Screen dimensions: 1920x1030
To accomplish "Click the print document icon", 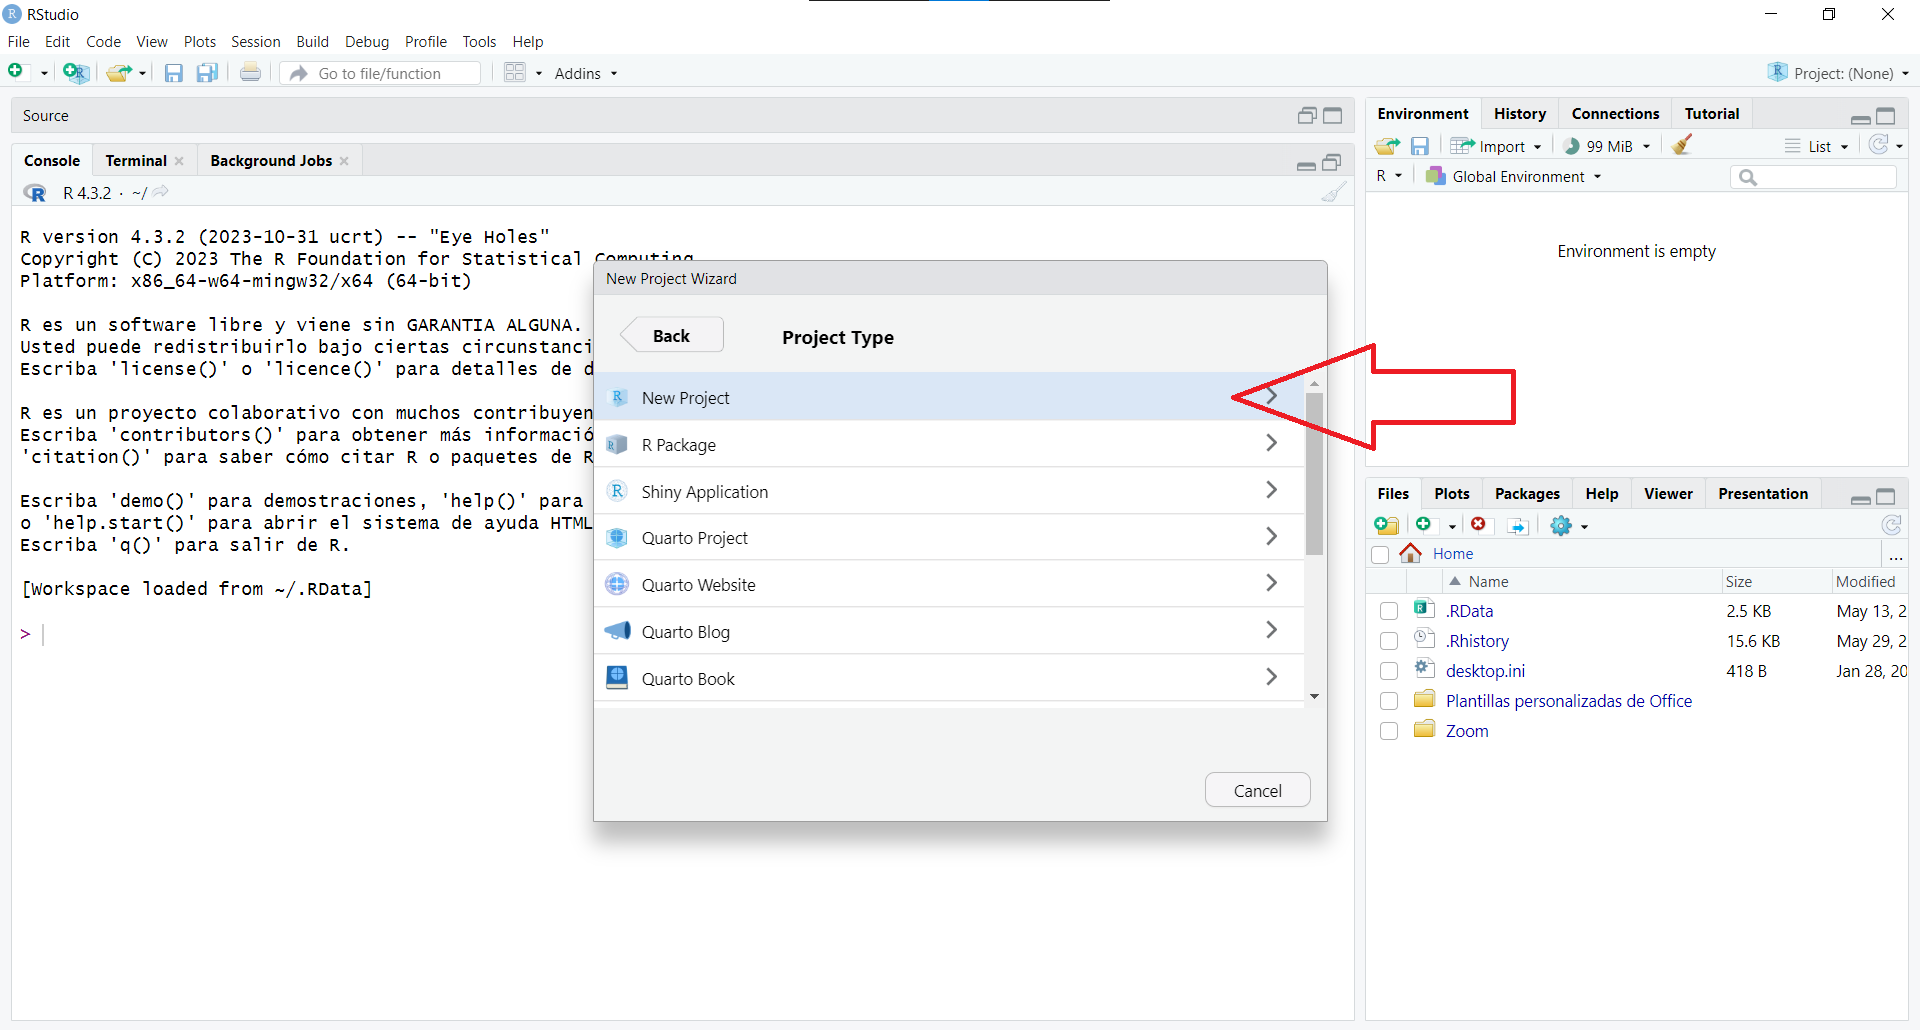I will tap(250, 73).
